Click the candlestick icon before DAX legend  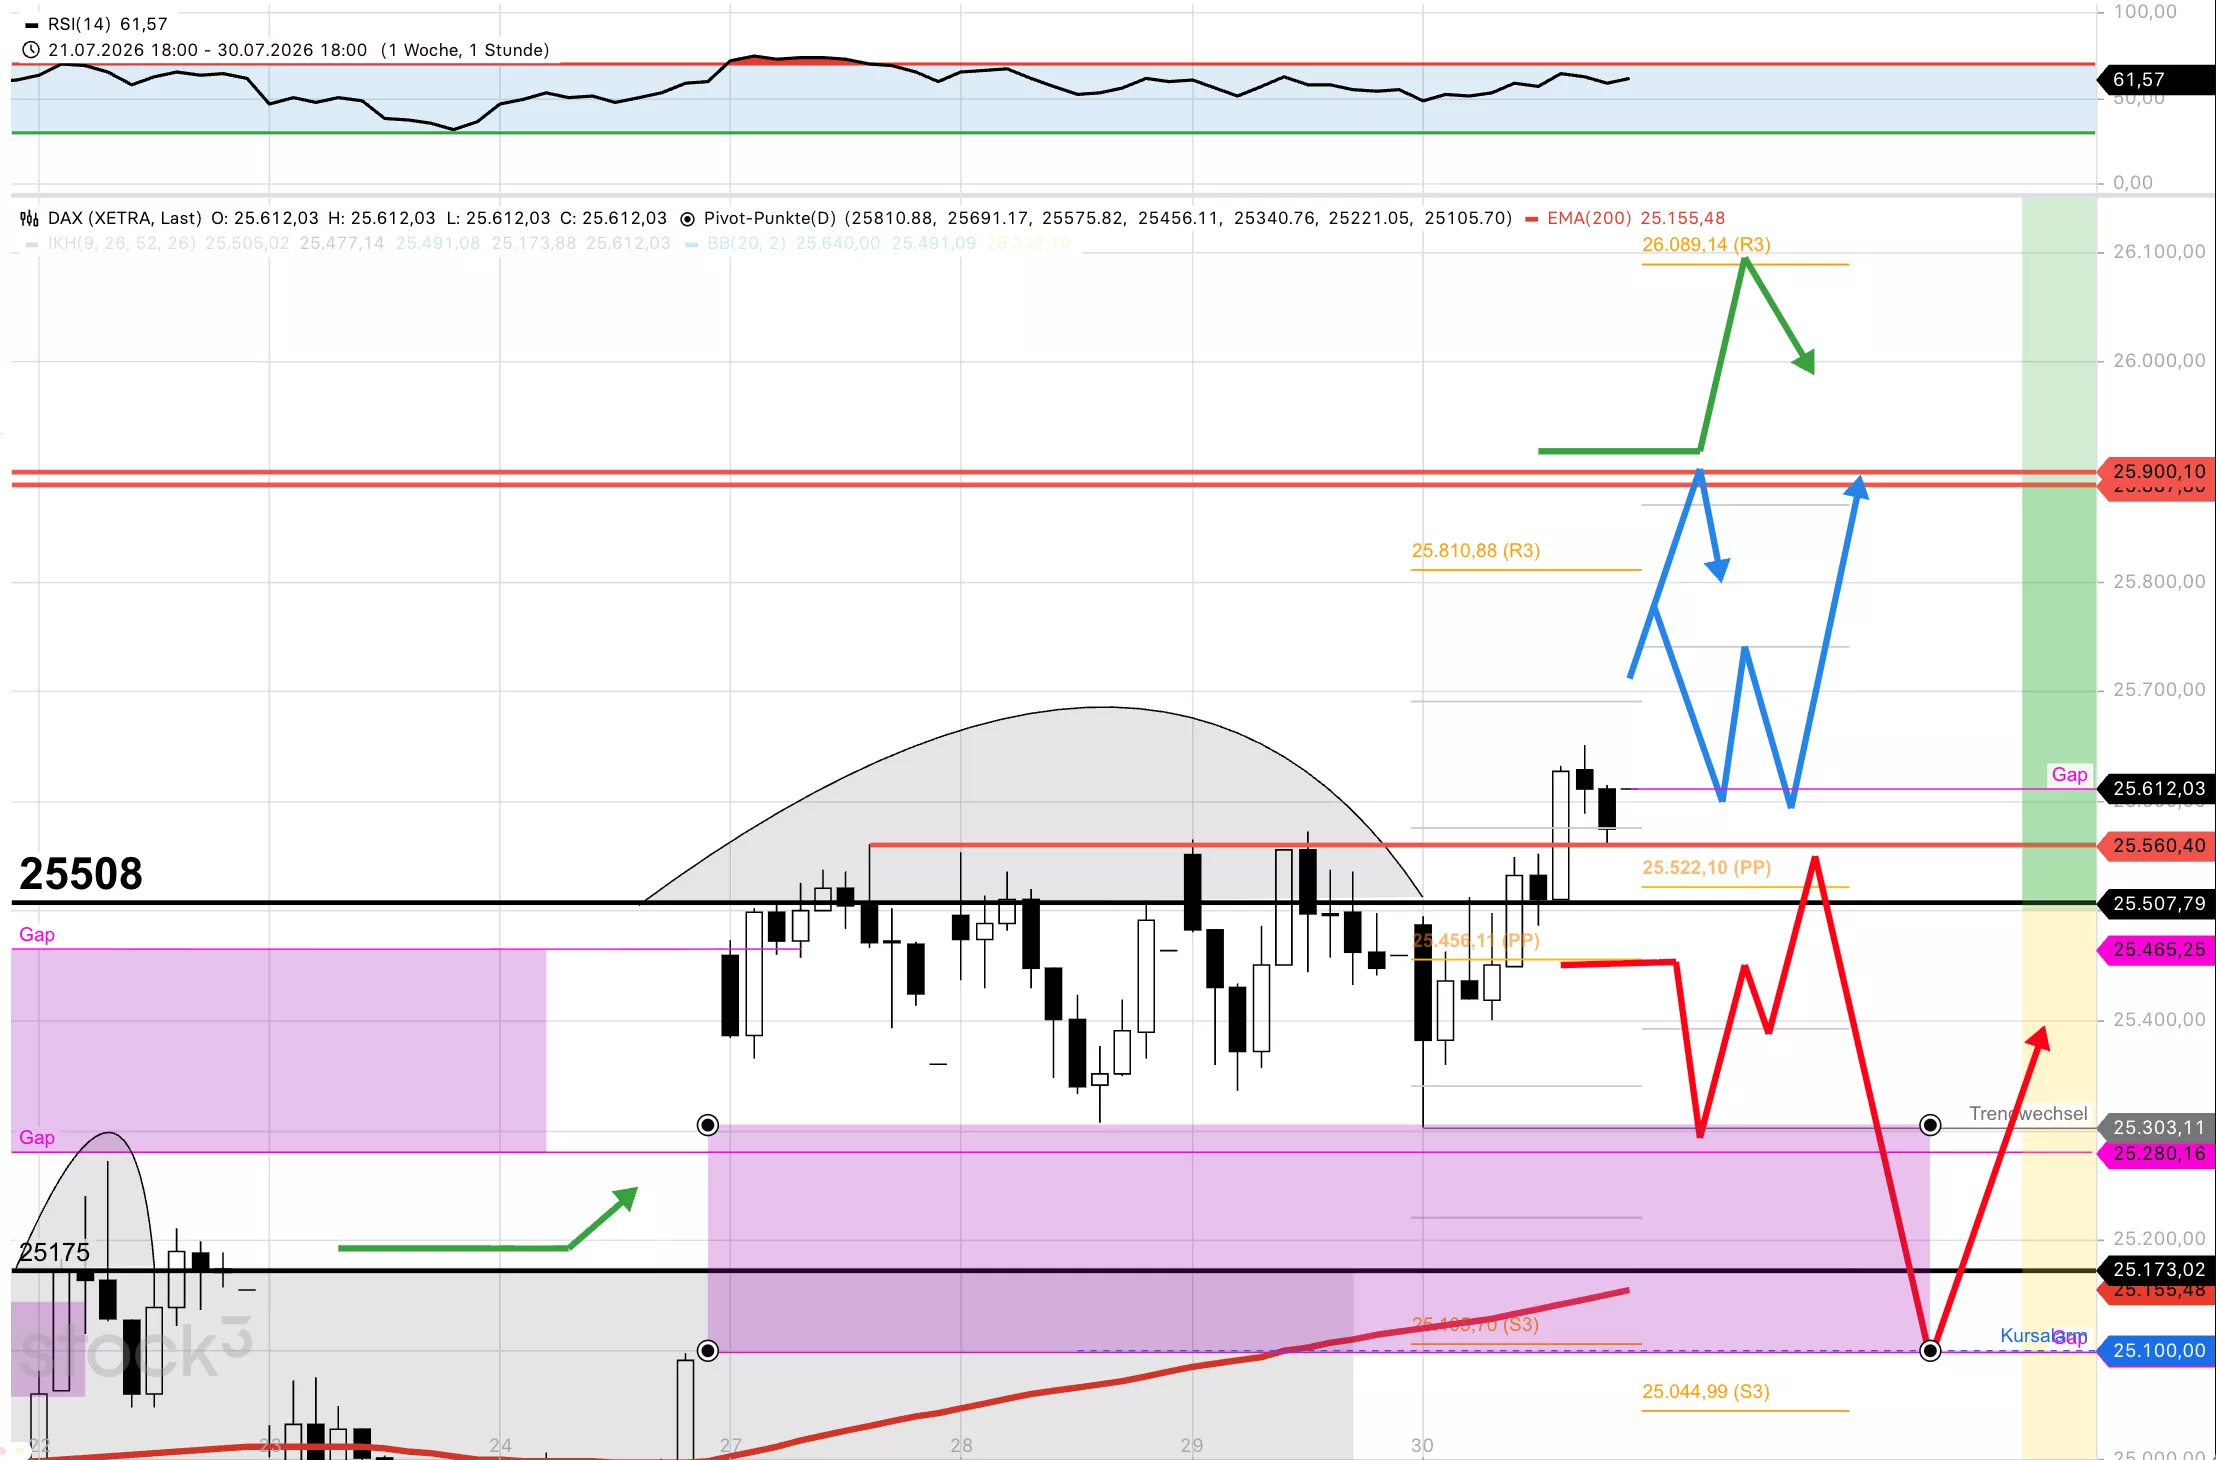(30, 218)
